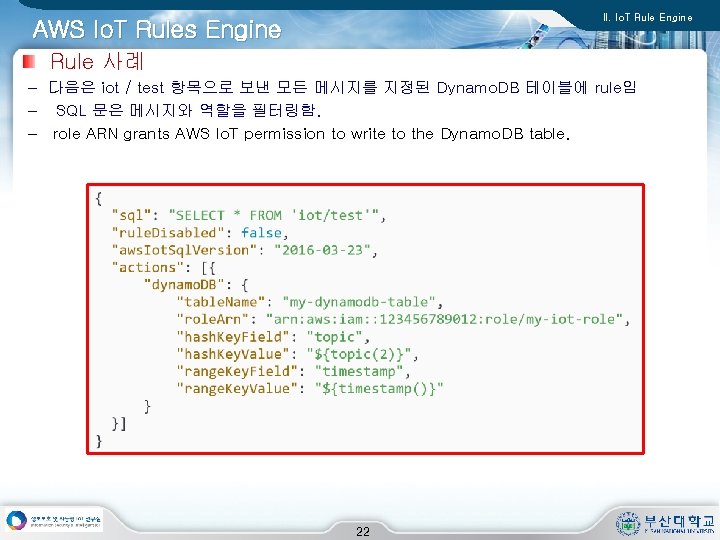
Task: Click the 'AWS IoT Rules Engine' slide title
Action: [x=157, y=29]
